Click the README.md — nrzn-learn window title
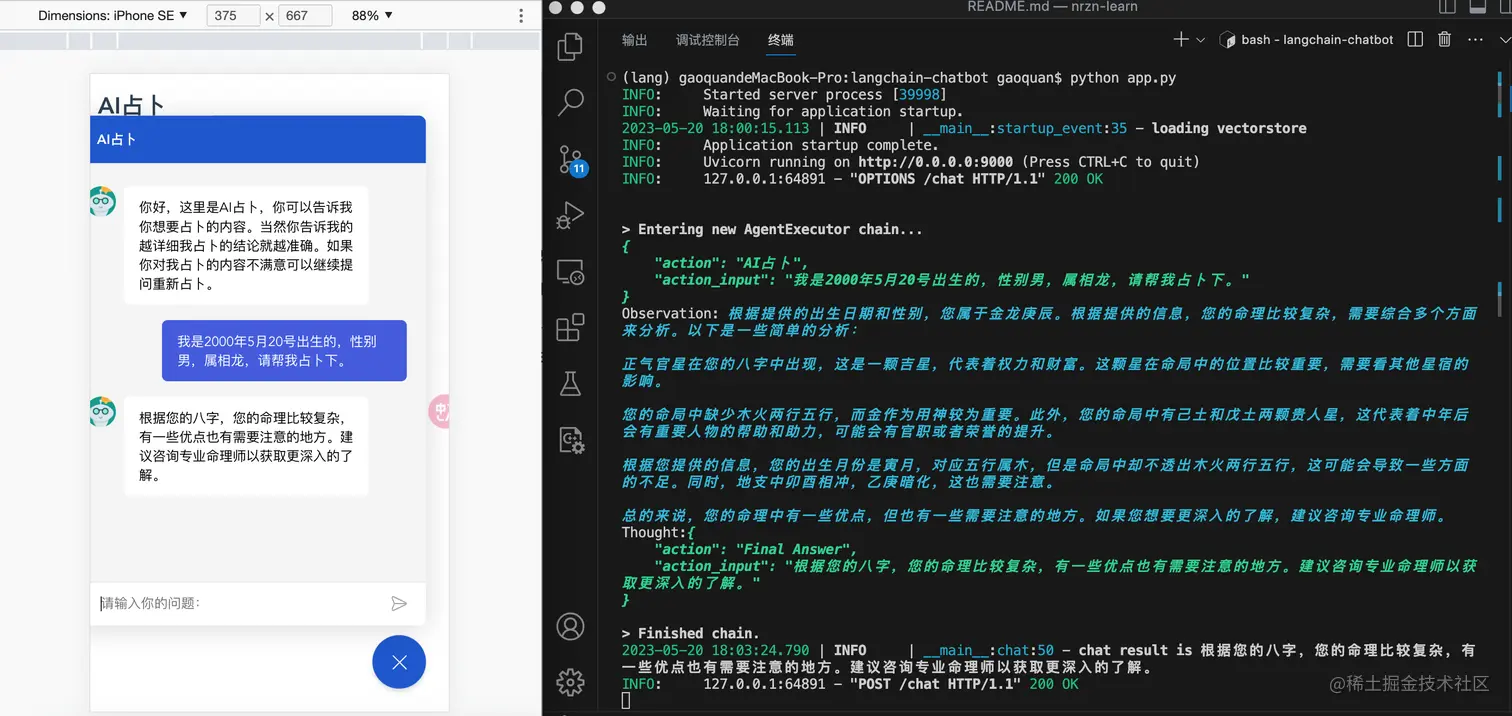Image resolution: width=1512 pixels, height=716 pixels. tap(1054, 7)
